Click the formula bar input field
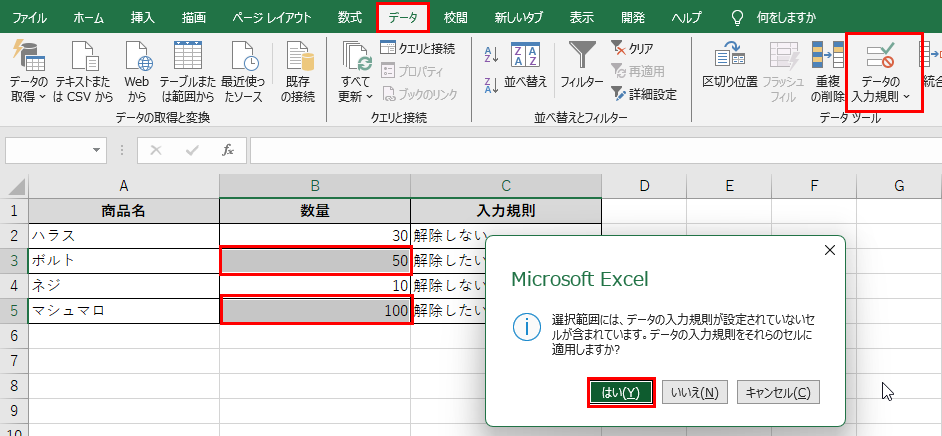 pyautogui.click(x=590, y=150)
